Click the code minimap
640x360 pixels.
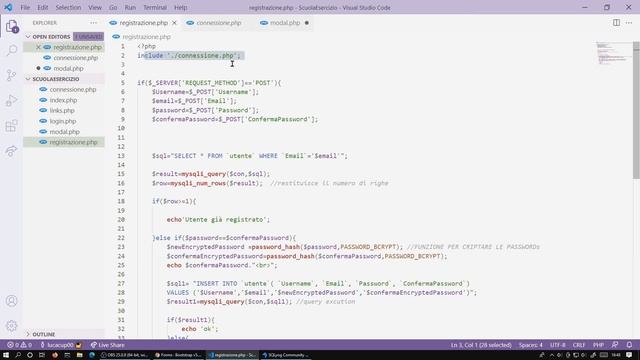pyautogui.click(x=613, y=53)
